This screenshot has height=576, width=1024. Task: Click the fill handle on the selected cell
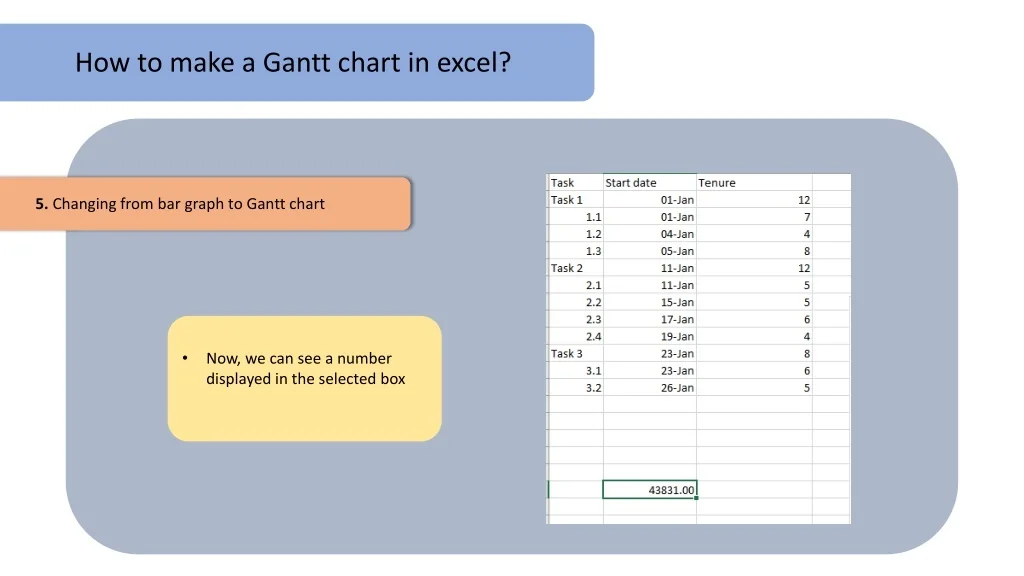697,498
